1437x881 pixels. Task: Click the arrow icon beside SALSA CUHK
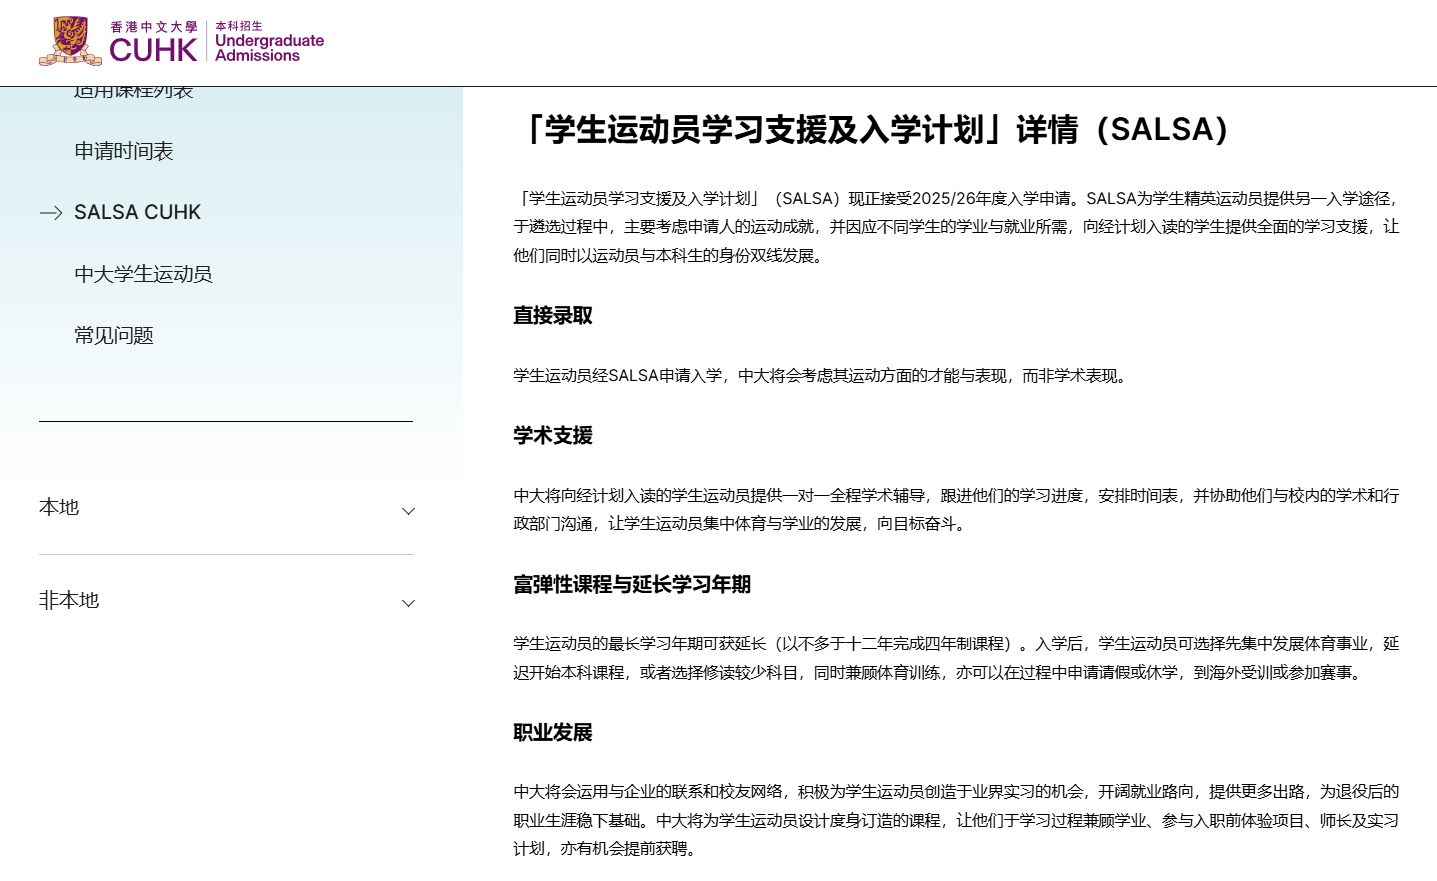click(x=51, y=212)
